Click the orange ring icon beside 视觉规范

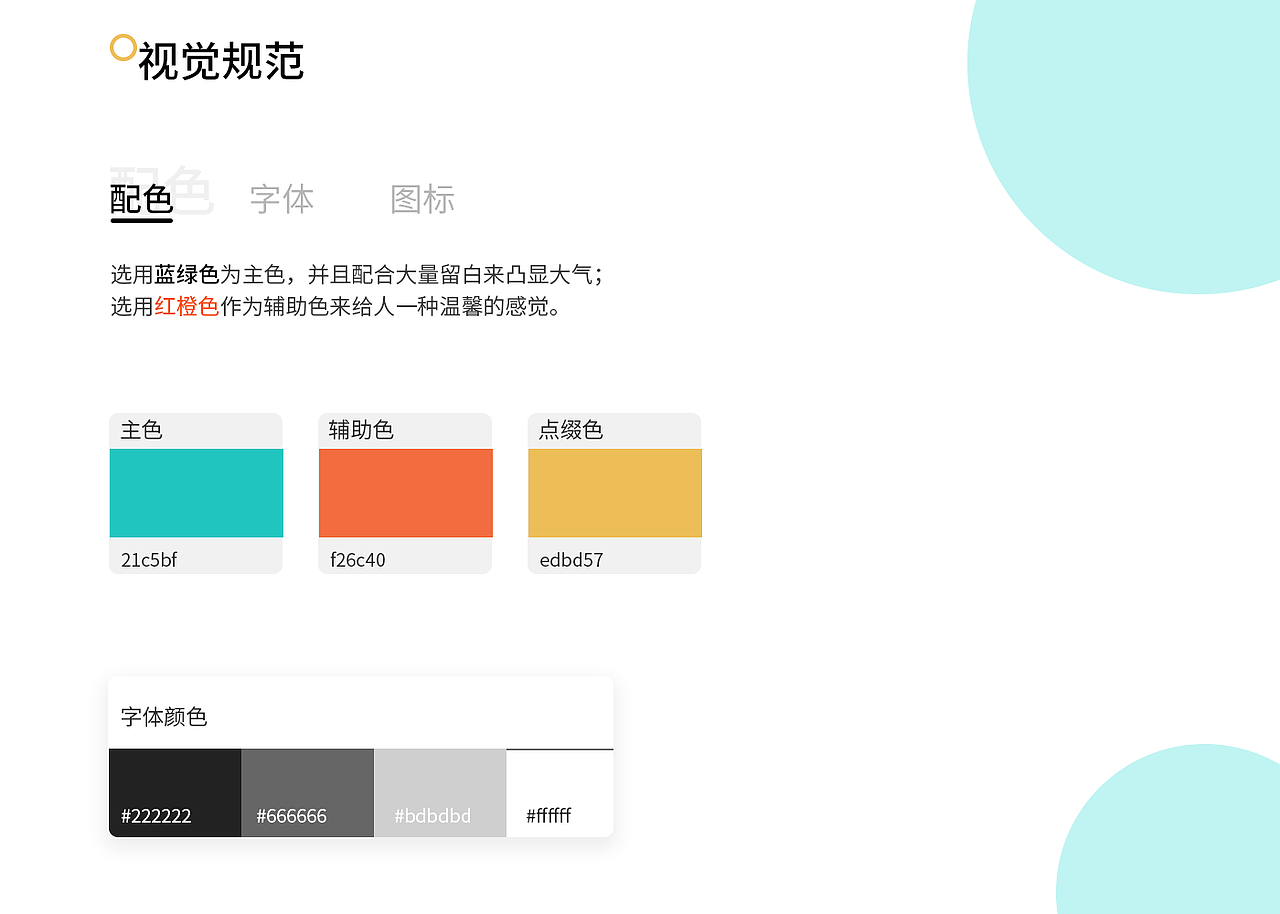pos(123,47)
